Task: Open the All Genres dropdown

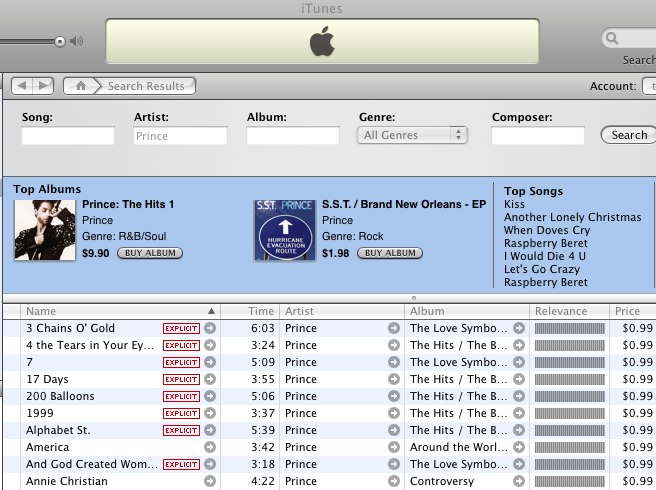Action: click(412, 135)
